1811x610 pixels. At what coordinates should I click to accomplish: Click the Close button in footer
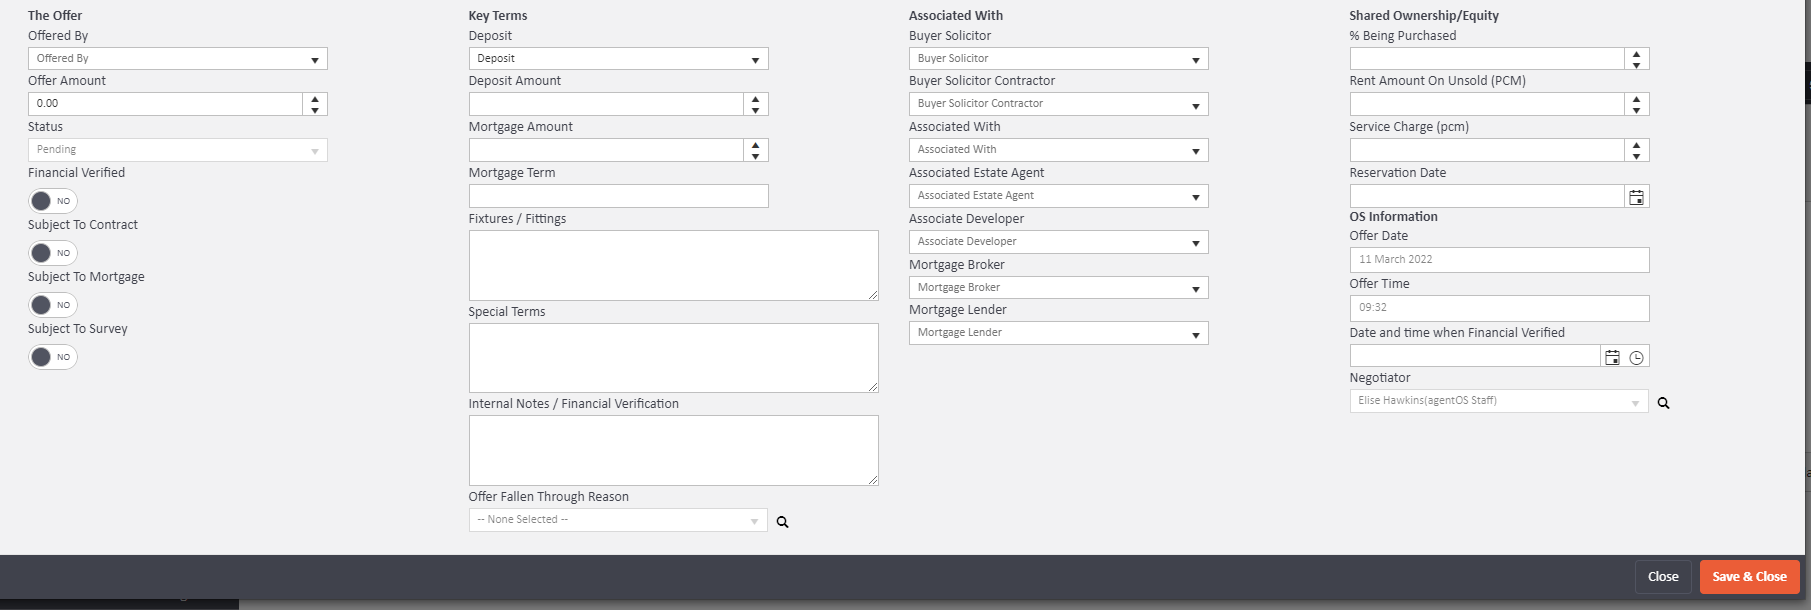click(x=1662, y=577)
